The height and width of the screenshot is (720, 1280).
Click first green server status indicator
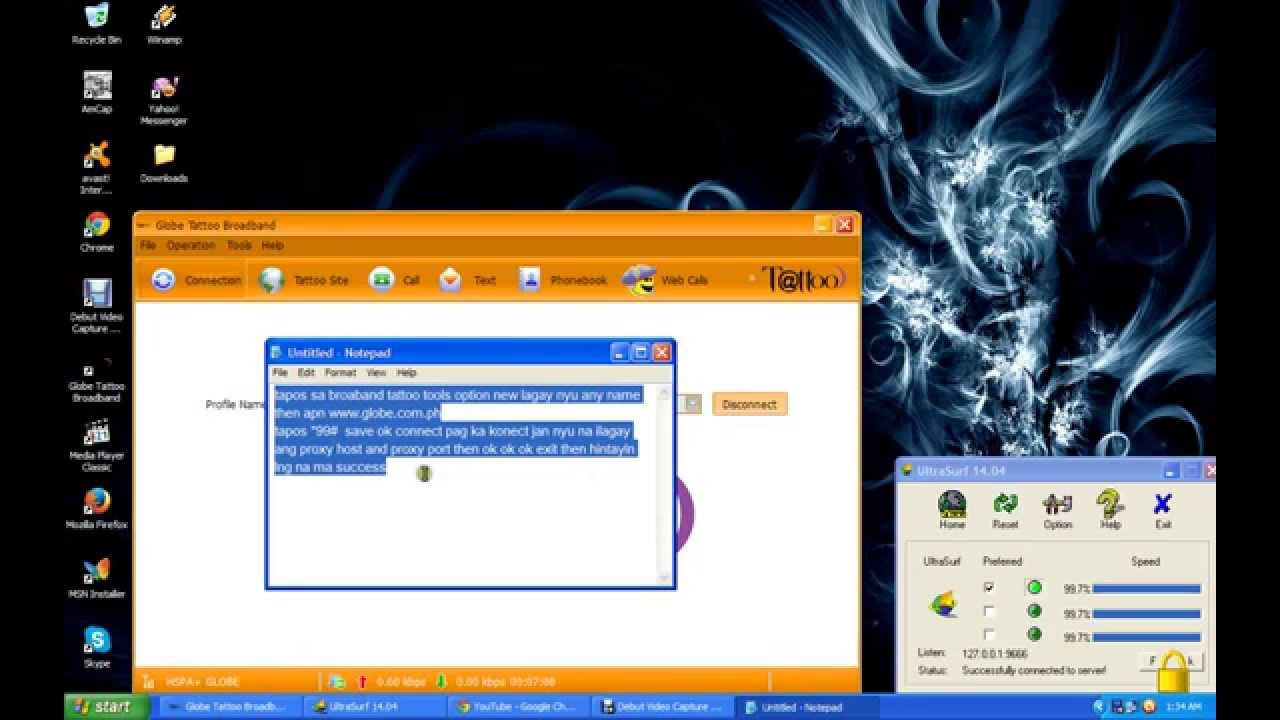[1034, 588]
